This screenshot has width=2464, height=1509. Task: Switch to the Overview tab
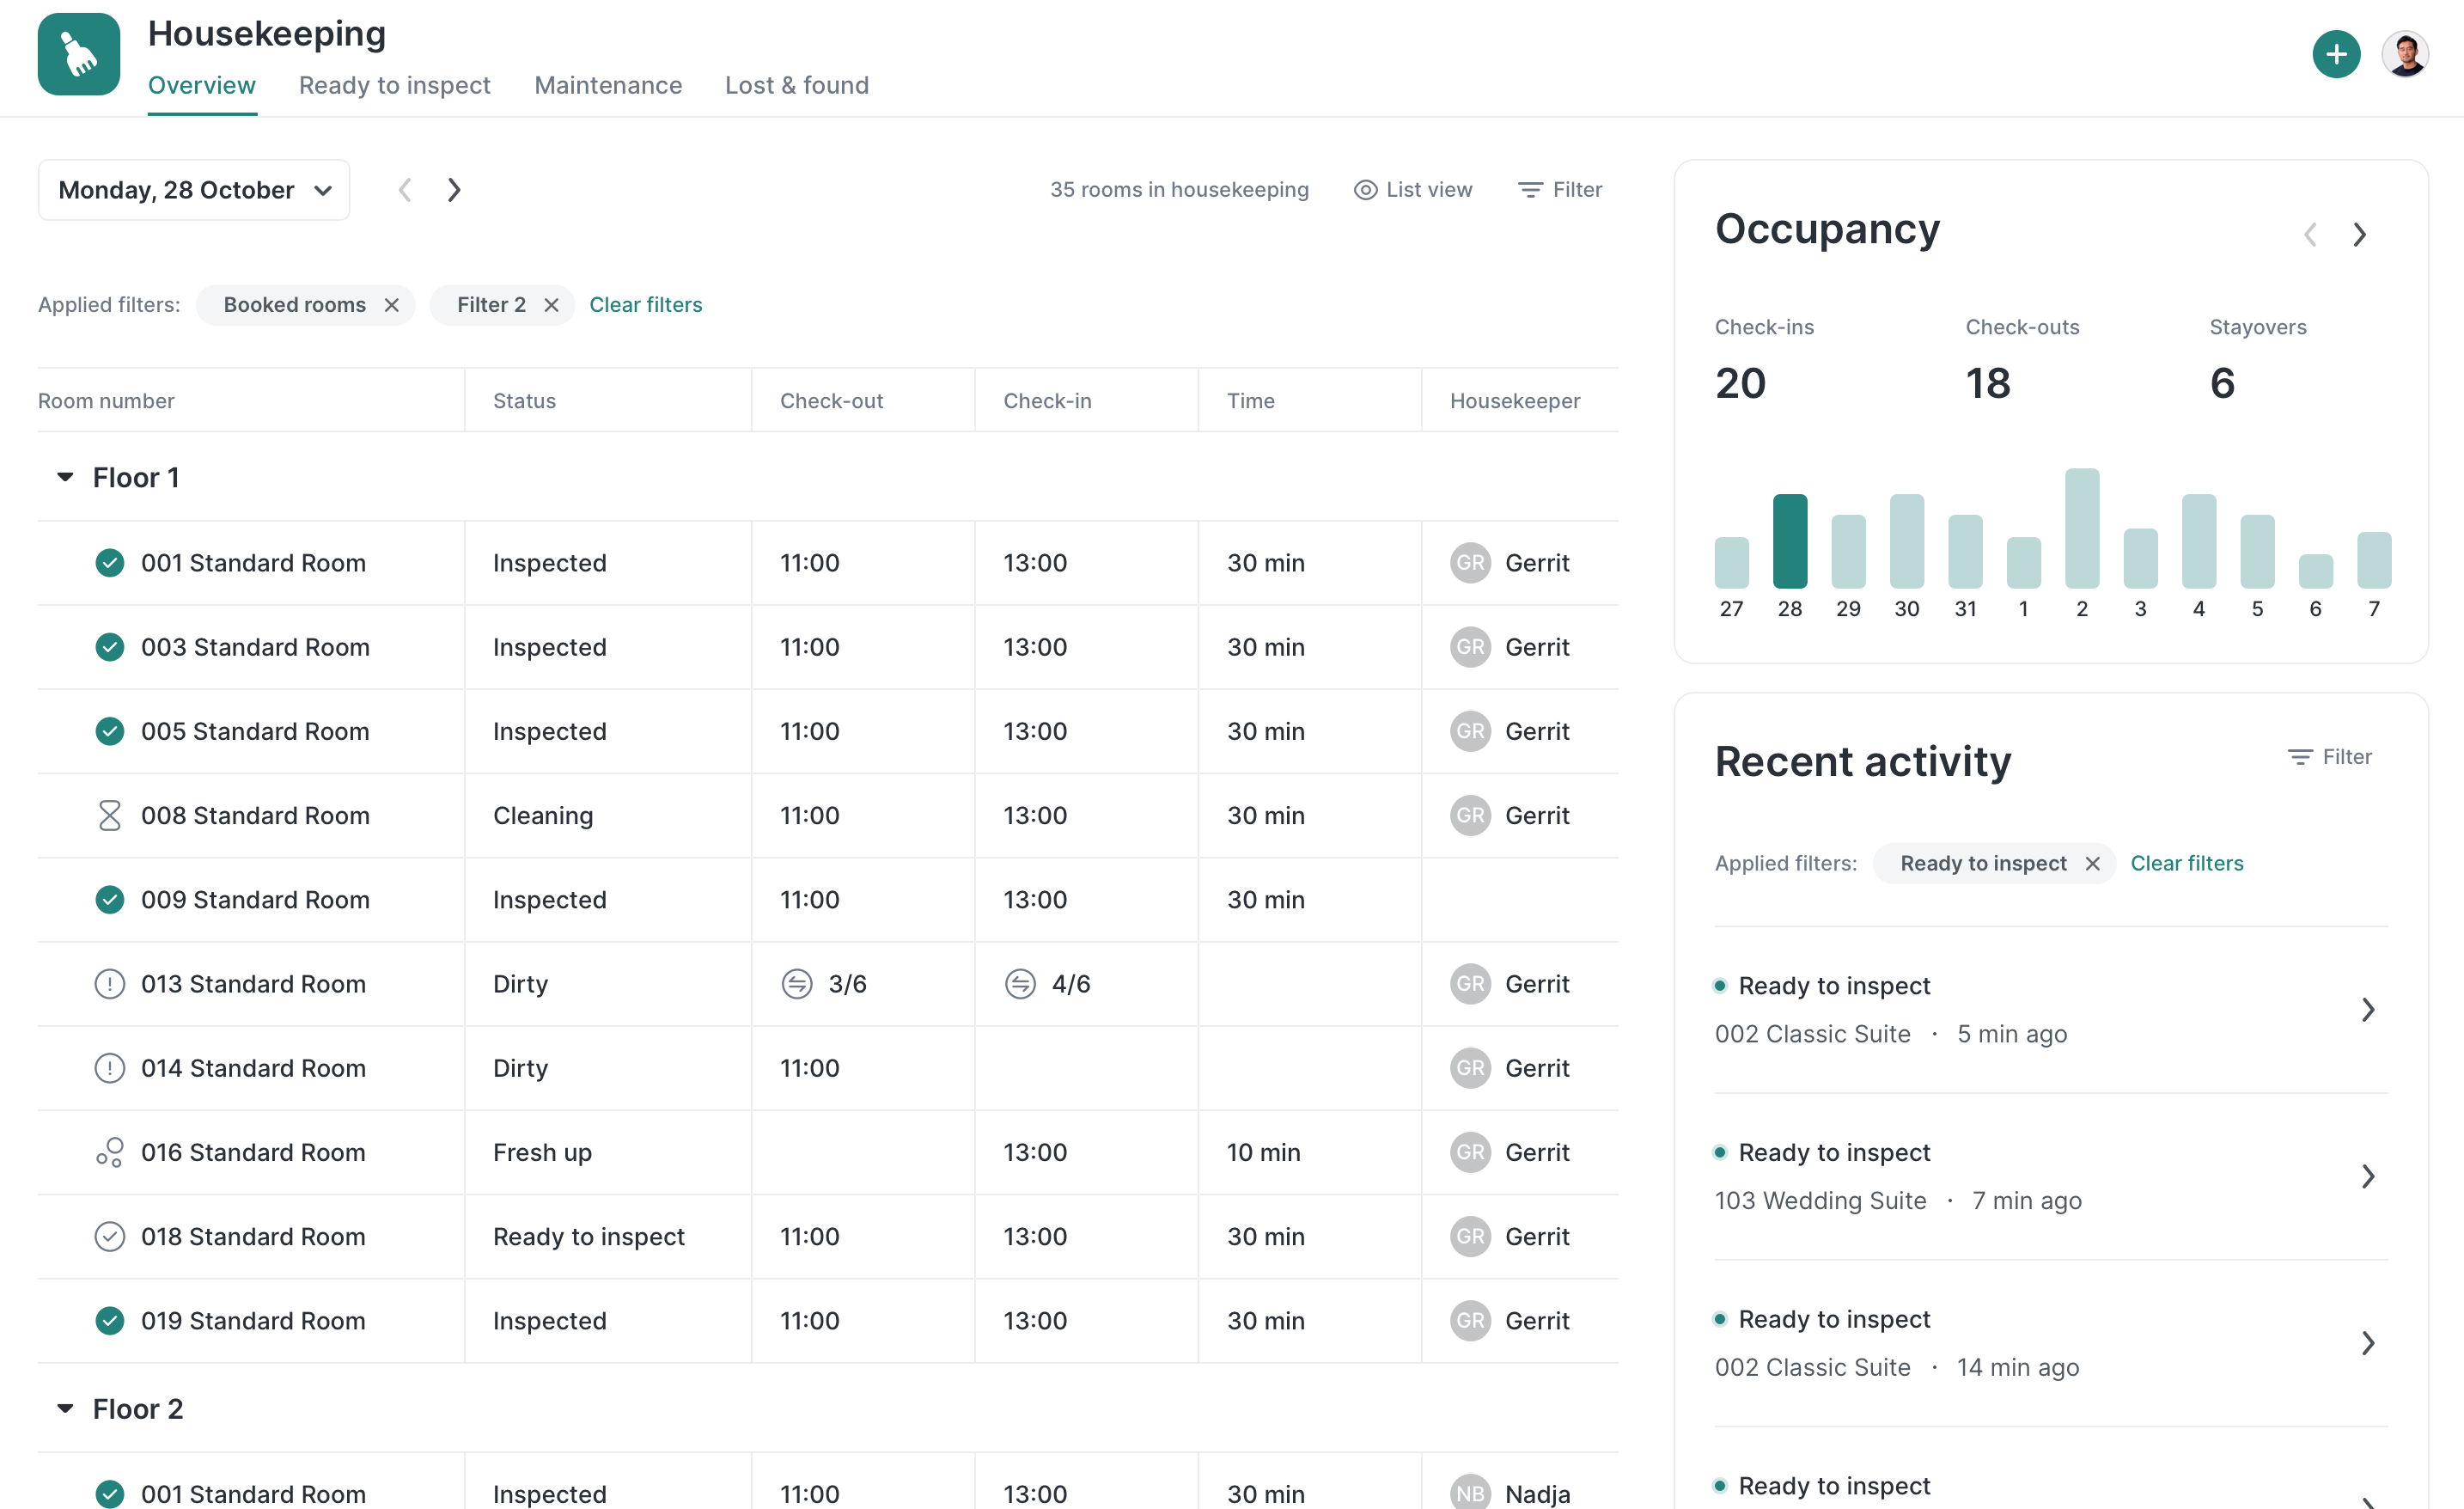202,86
